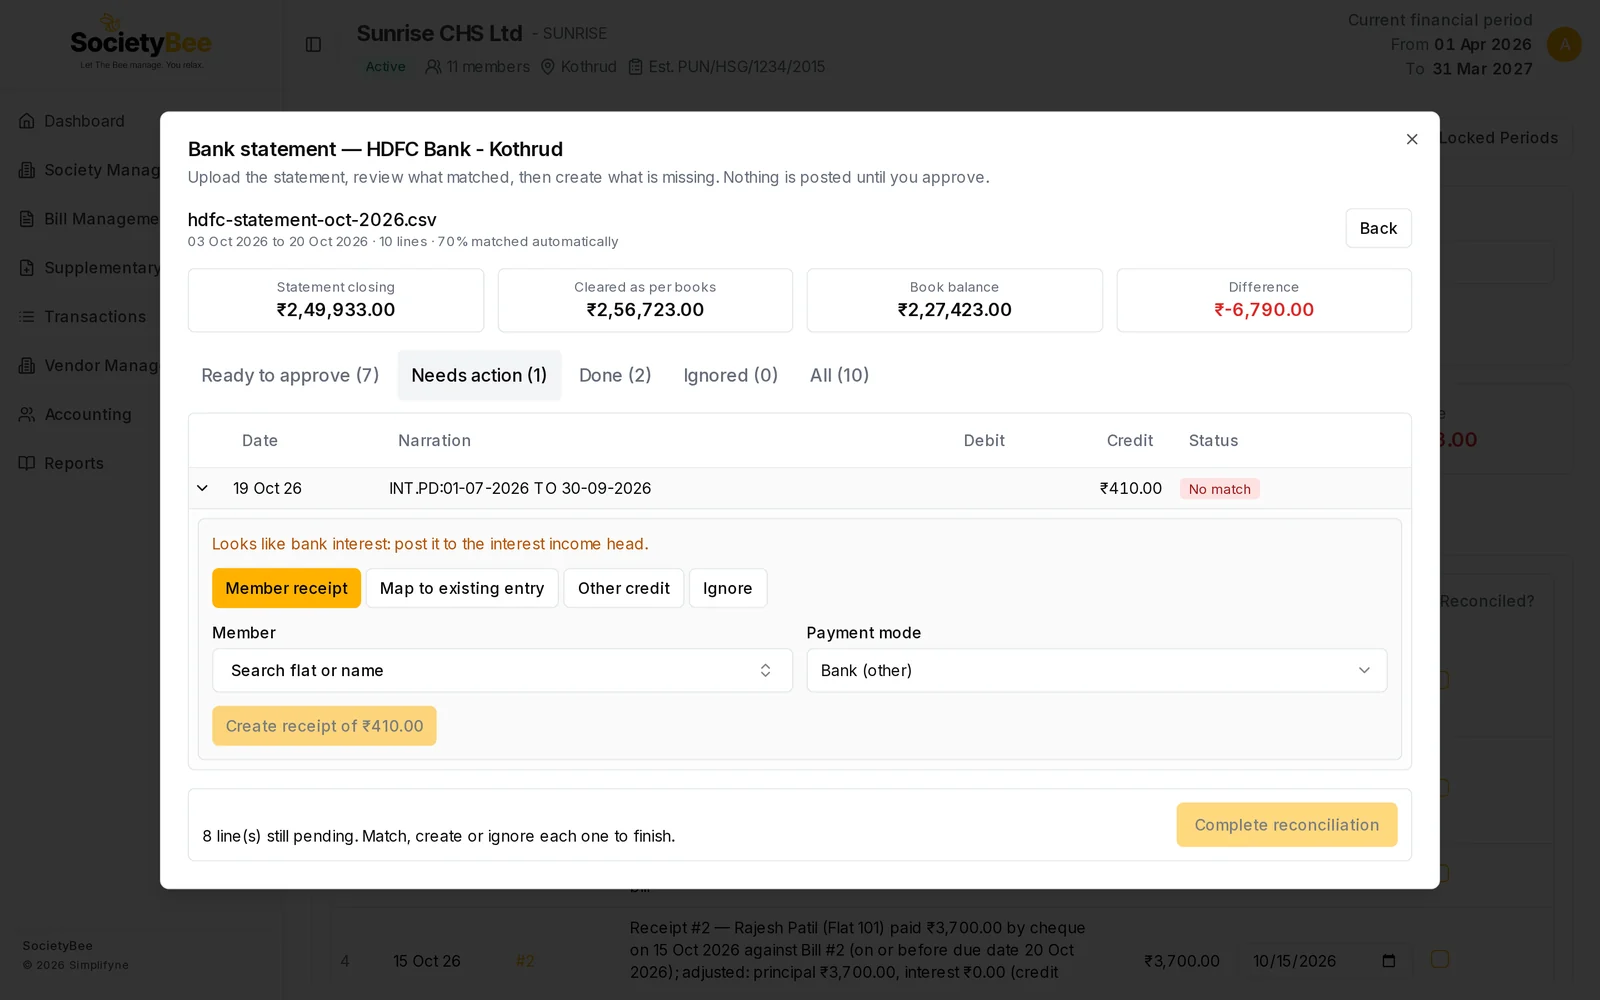Click the Transactions list icon
This screenshot has width=1600, height=1000.
click(x=27, y=317)
